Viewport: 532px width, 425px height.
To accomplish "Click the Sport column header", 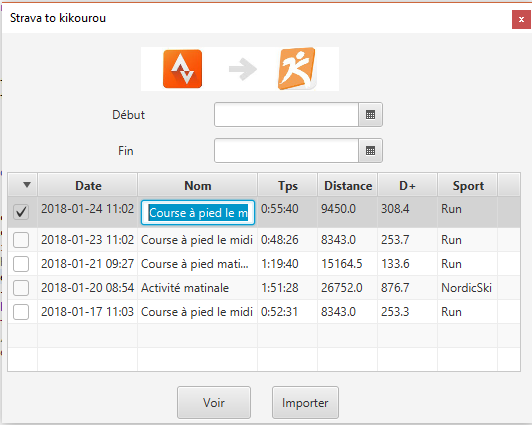I will click(468, 185).
